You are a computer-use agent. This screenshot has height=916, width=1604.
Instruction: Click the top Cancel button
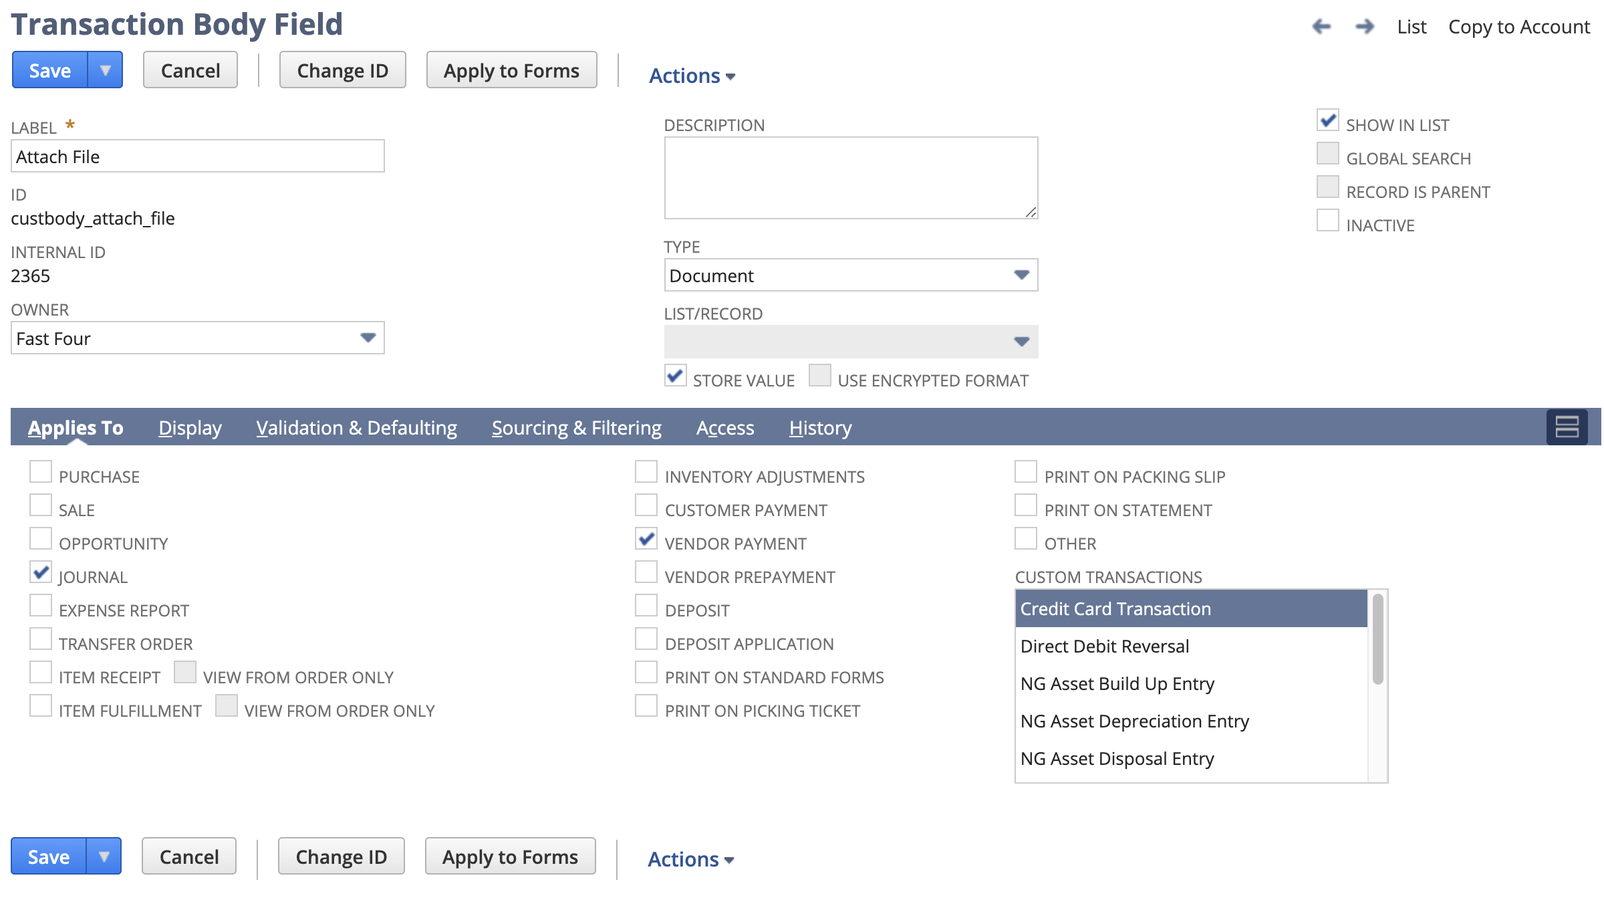[190, 70]
